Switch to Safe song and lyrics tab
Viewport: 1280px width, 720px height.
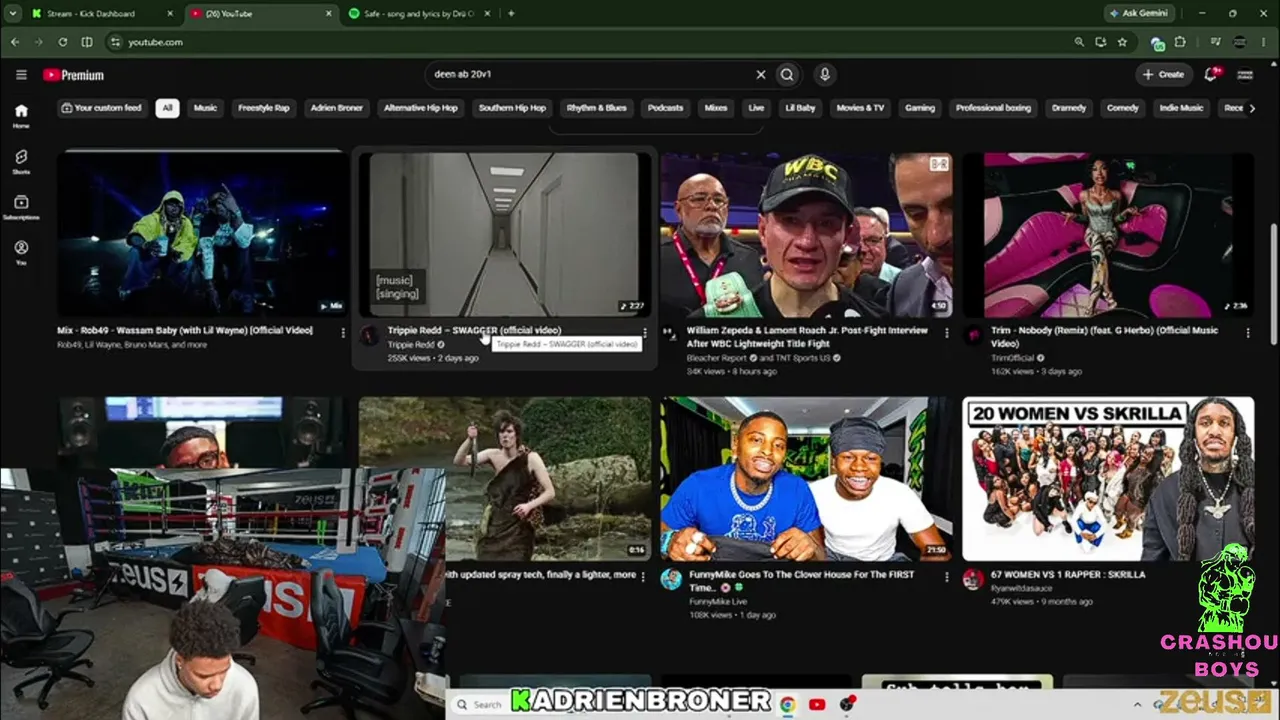[420, 14]
